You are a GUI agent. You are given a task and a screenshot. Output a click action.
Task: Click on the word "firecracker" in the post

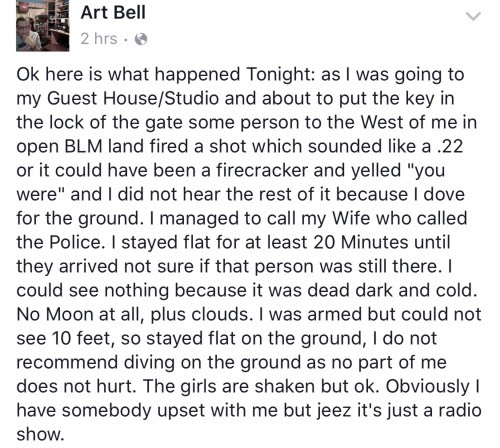pyautogui.click(x=262, y=171)
